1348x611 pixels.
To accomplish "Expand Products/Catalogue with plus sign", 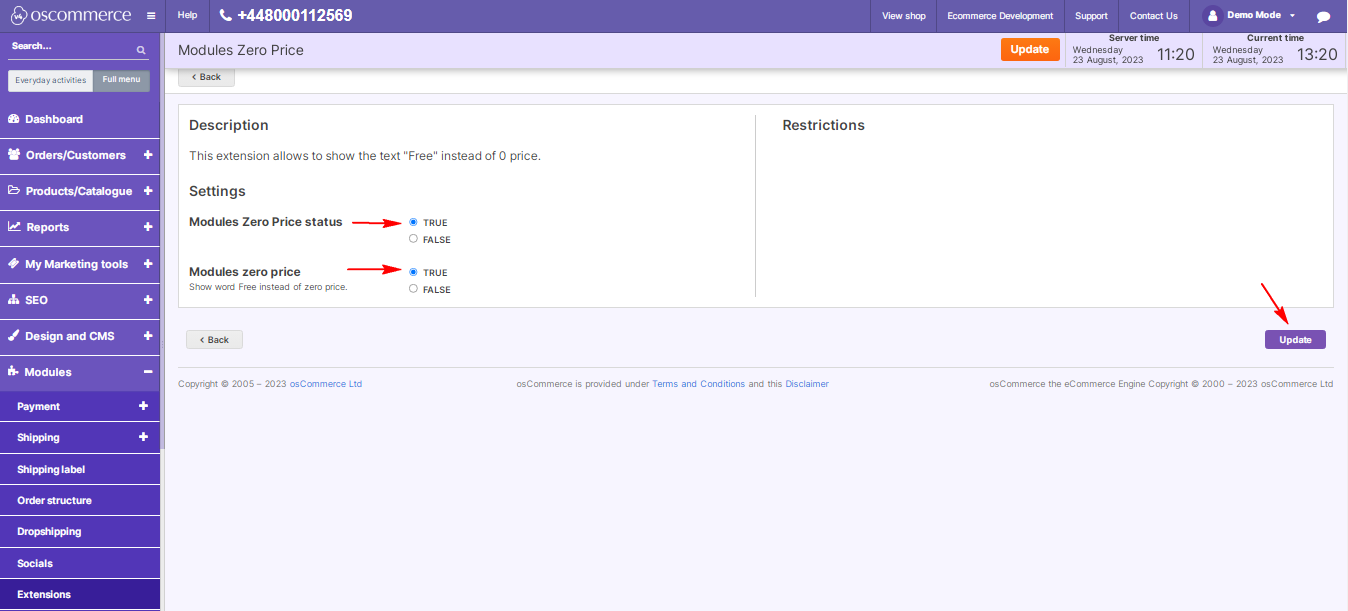I will click(x=148, y=191).
